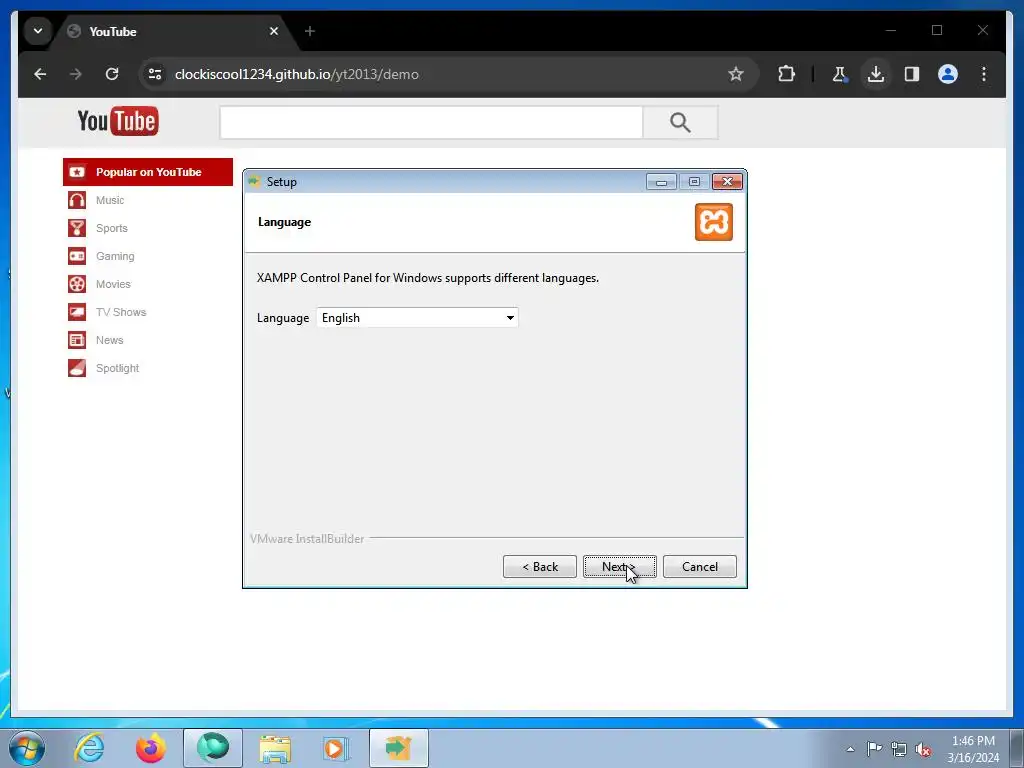Open the Movies category
Screen dimensions: 1024x768
coord(113,285)
